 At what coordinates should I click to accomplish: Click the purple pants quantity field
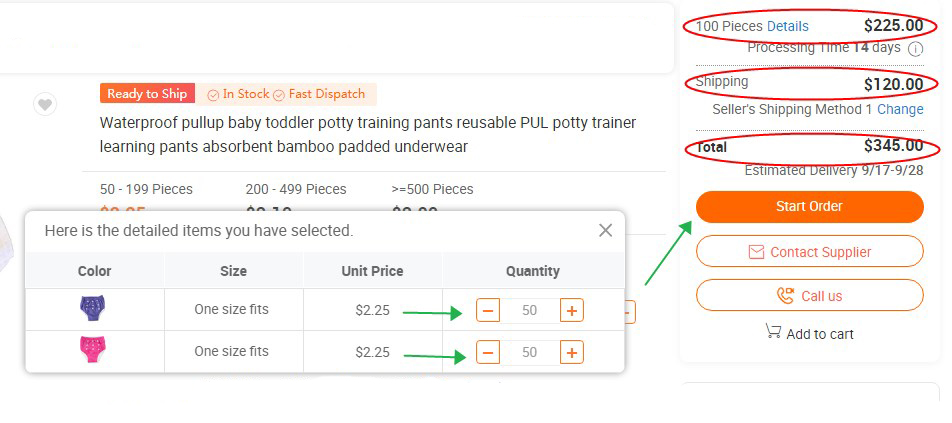529,310
